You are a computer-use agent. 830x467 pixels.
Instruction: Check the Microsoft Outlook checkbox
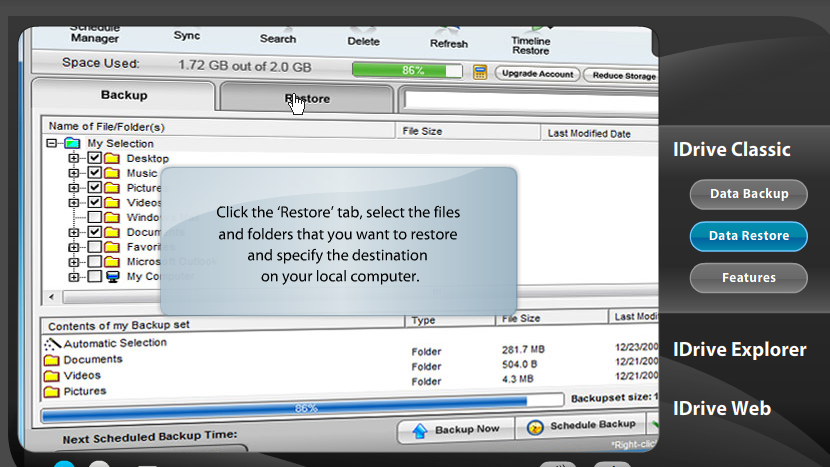[94, 262]
